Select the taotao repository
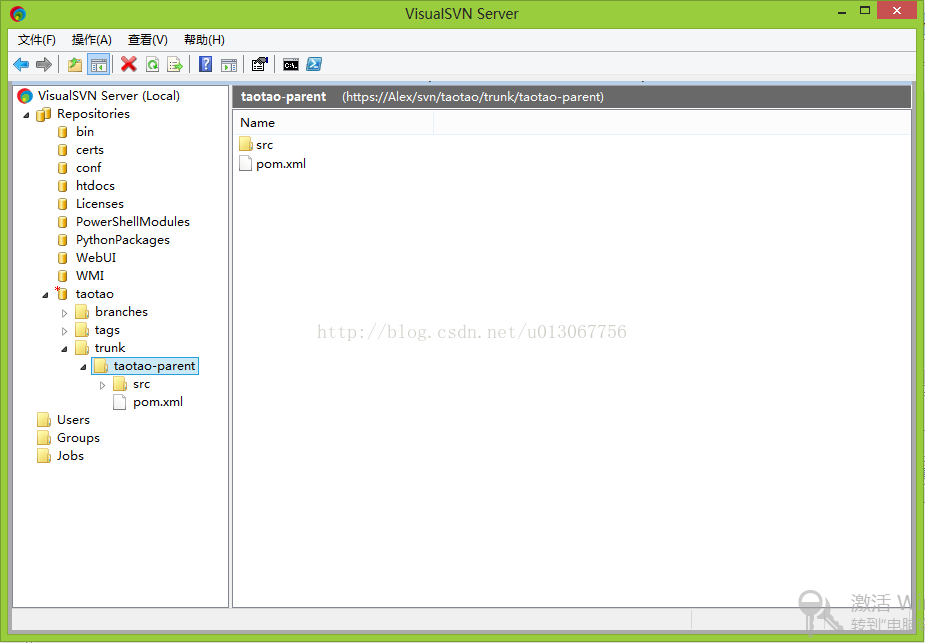 (94, 294)
